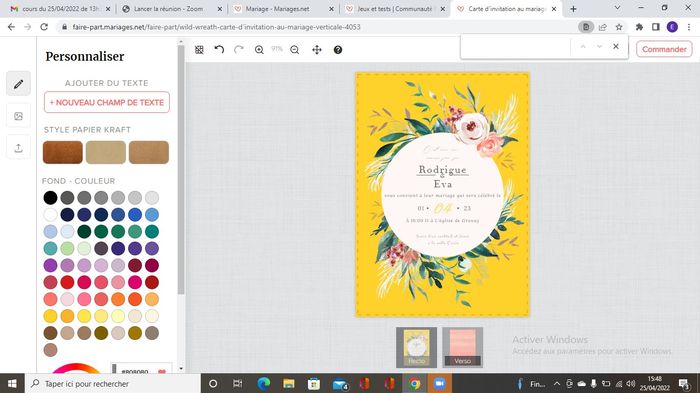Toggle the grid selection icon in editor toolbar
Screen dimensions: 700x393
[200, 50]
